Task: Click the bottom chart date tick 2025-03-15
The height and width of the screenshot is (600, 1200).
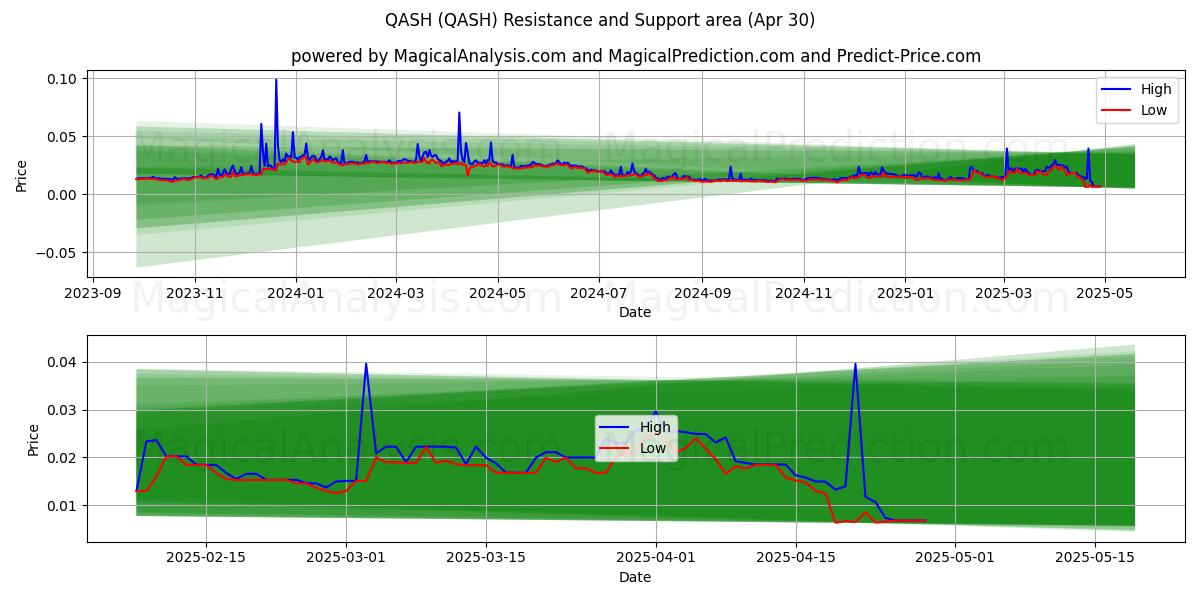Action: 486,558
